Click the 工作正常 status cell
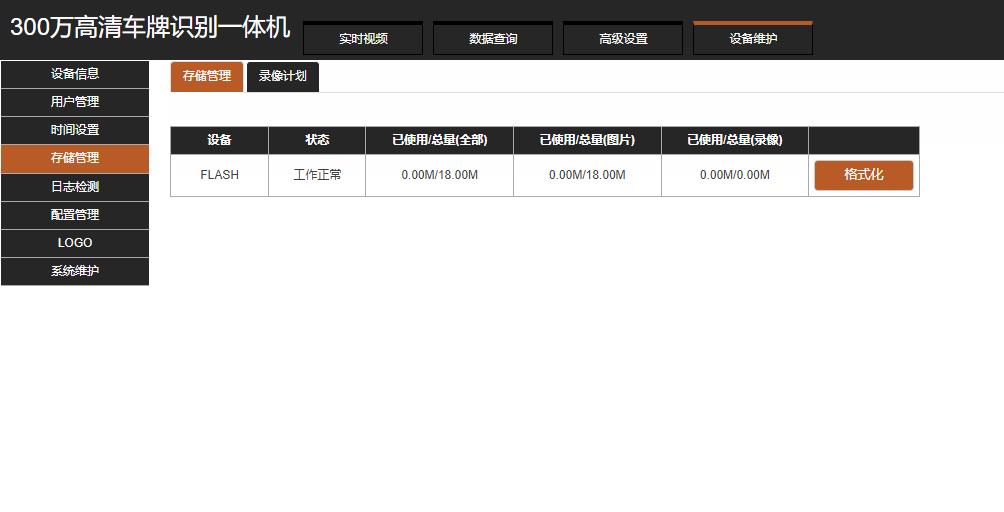1004x512 pixels. [317, 175]
